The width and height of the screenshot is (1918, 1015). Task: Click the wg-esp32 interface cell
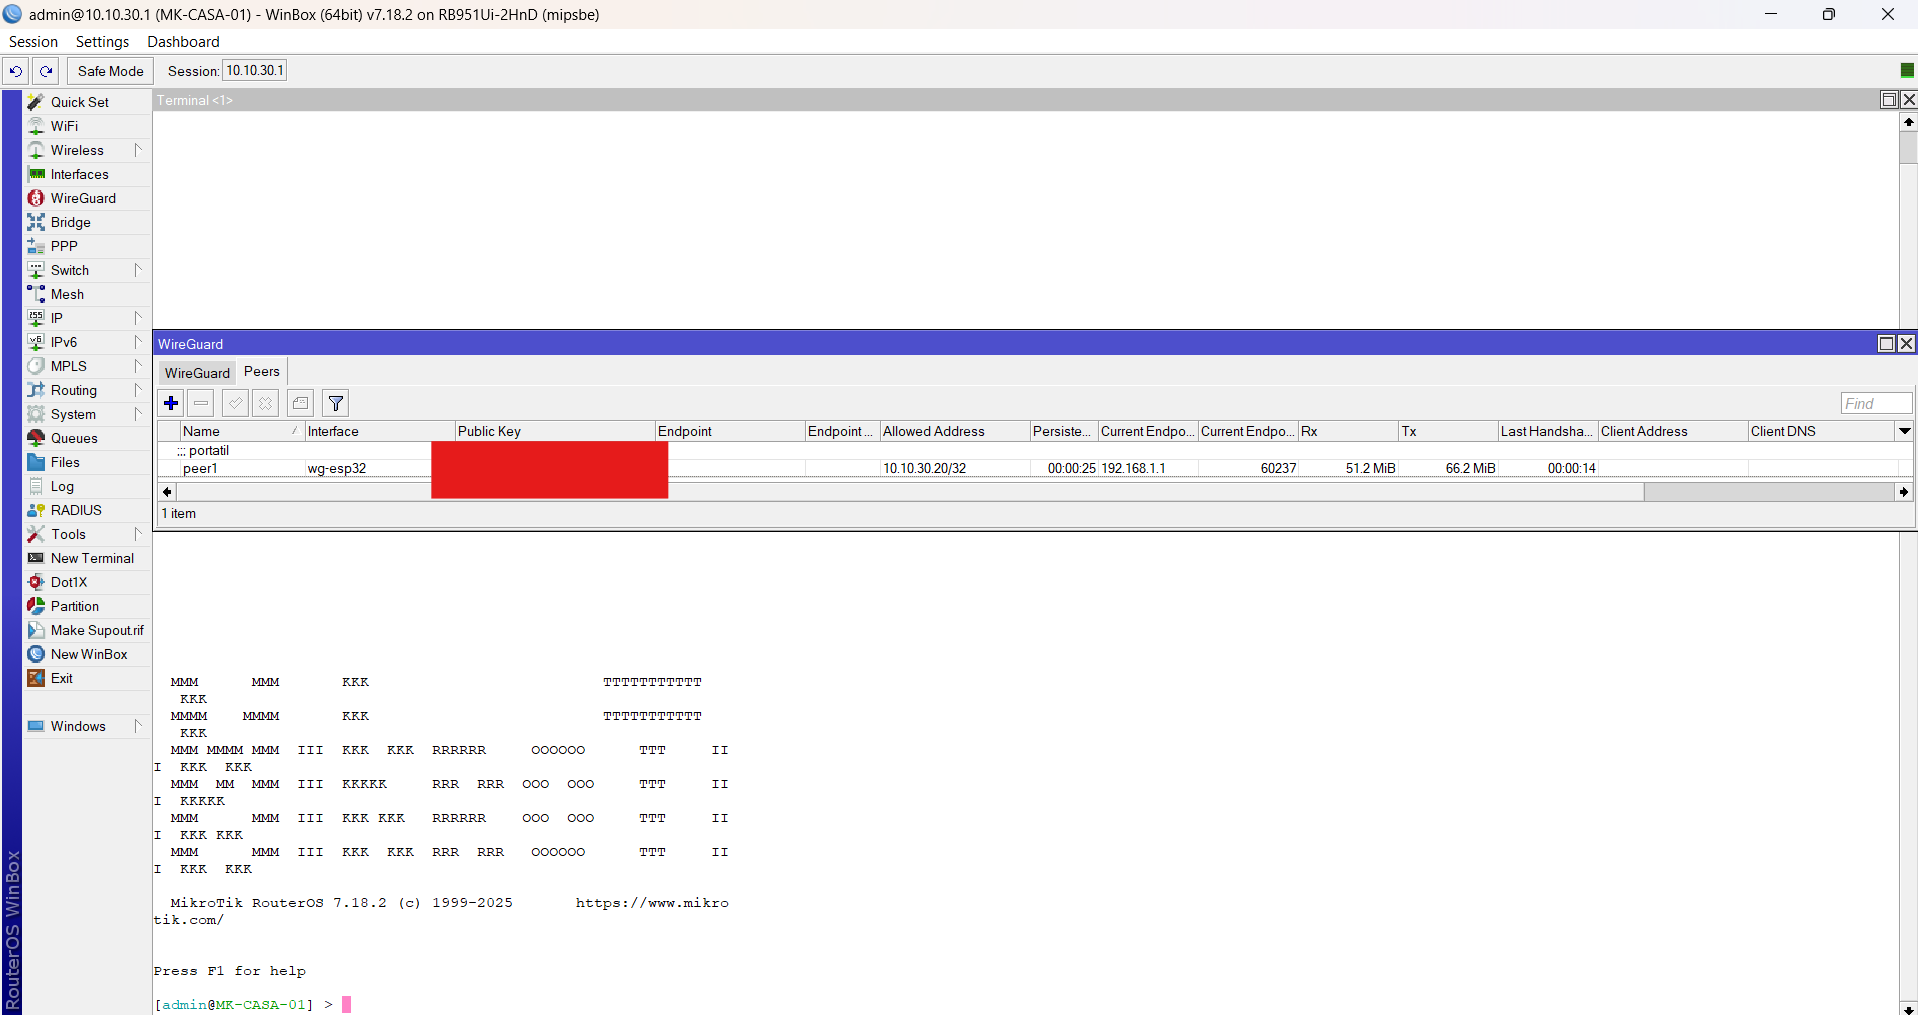[337, 468]
